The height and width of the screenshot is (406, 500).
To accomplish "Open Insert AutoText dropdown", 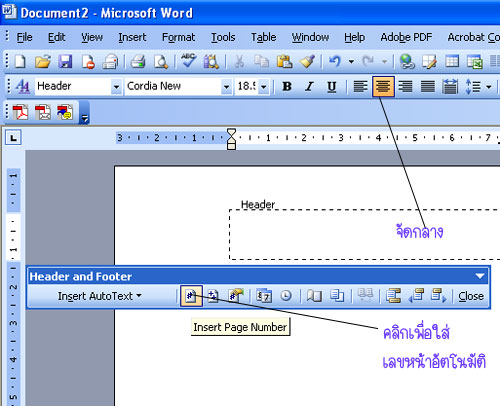I will pyautogui.click(x=100, y=296).
